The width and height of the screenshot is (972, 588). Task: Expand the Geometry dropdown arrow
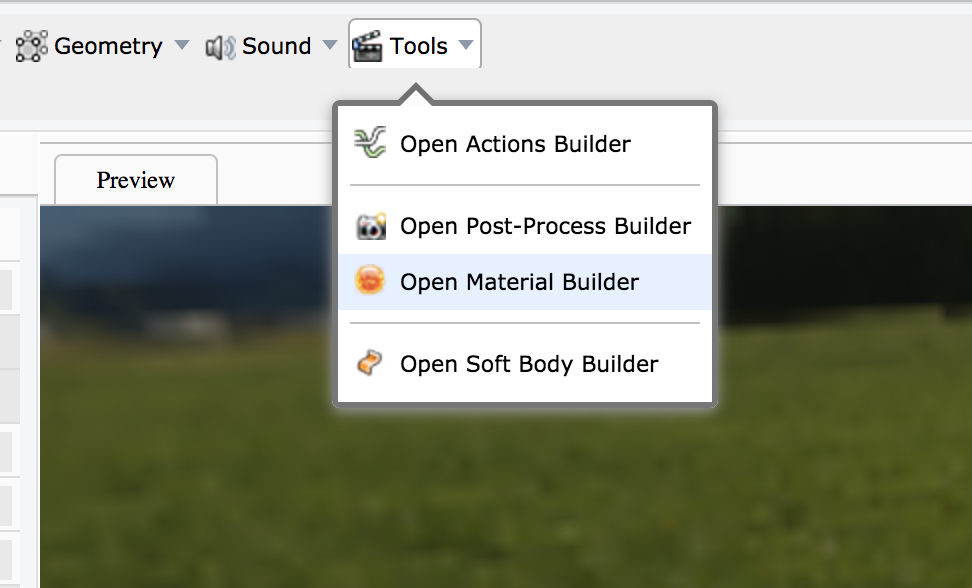pyautogui.click(x=181, y=46)
